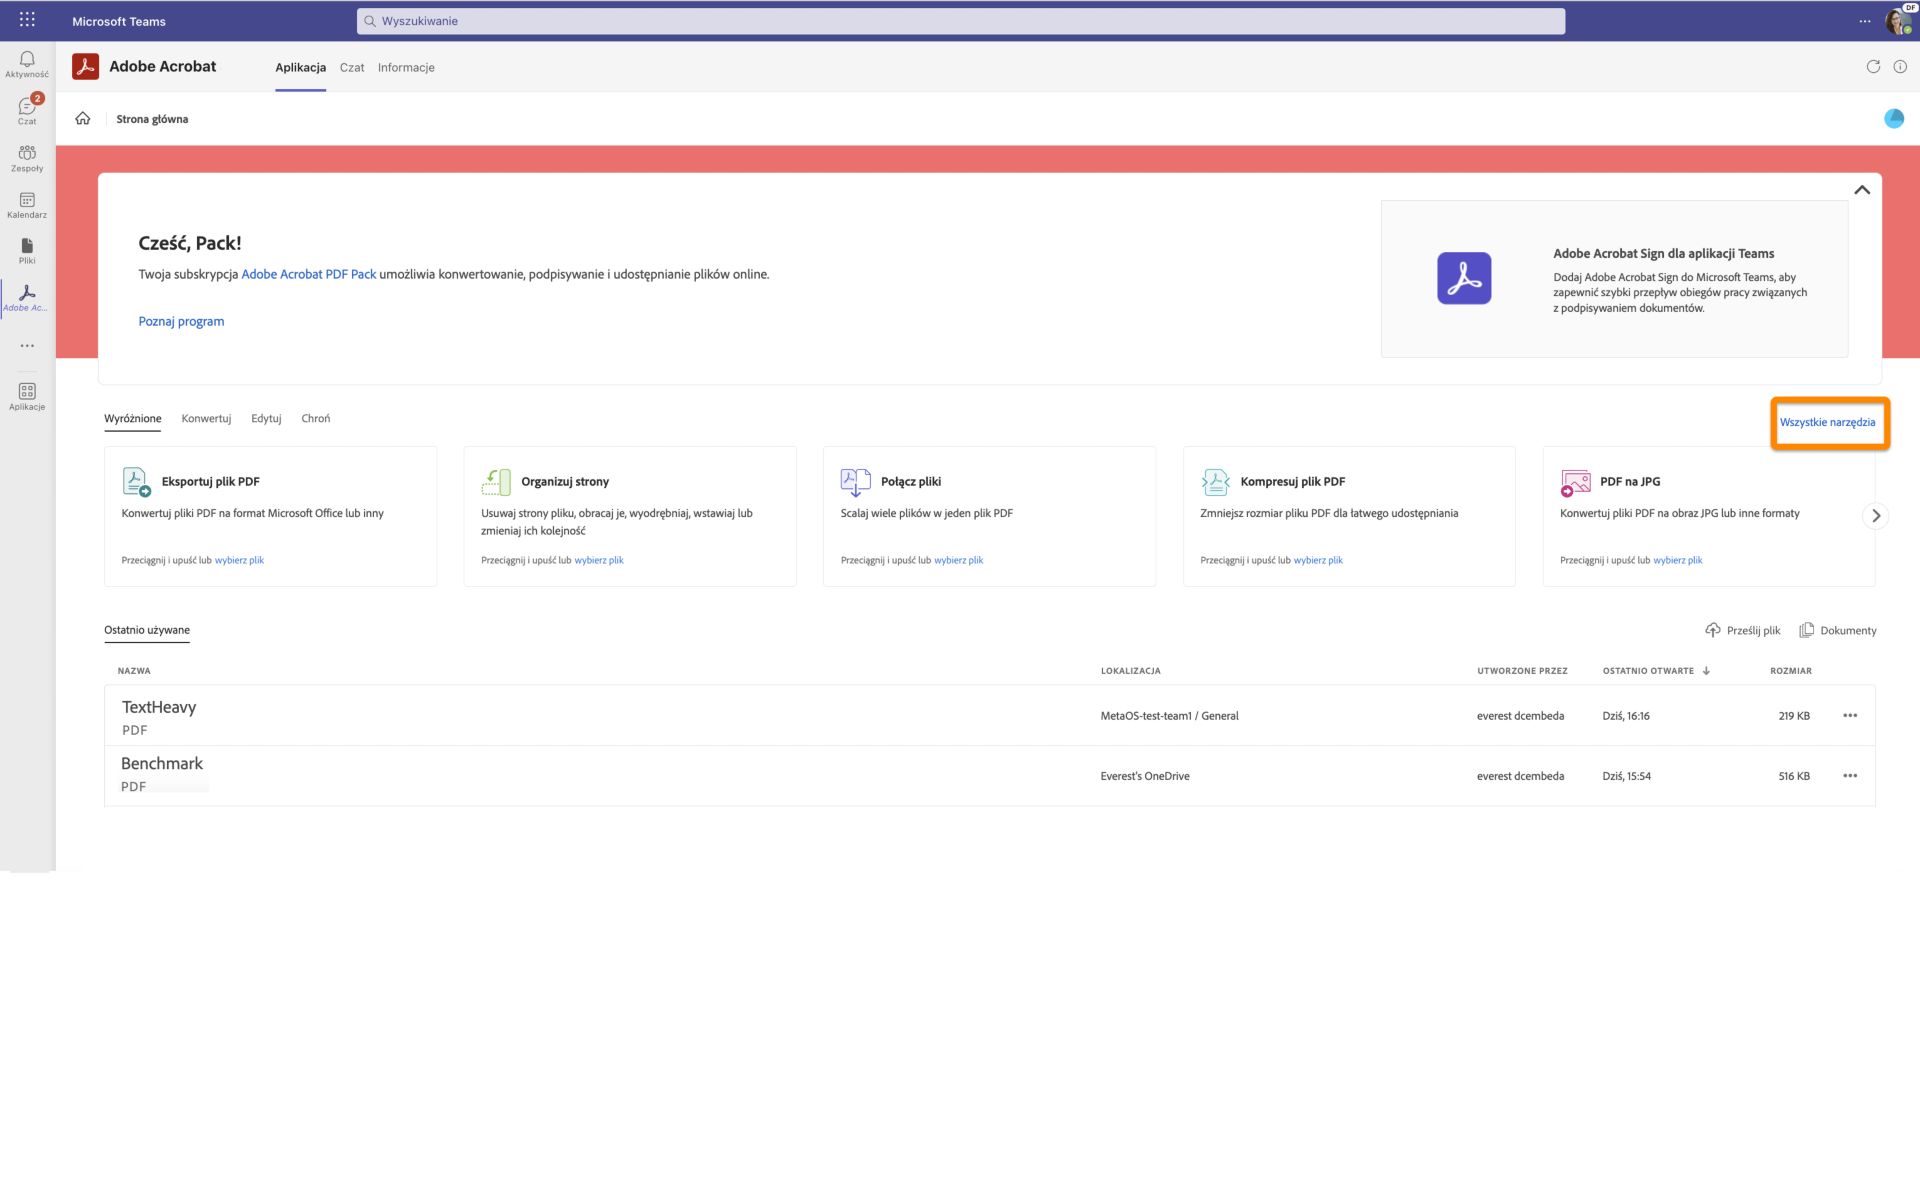1920x1196 pixels.
Task: Select the Wyróżnione tools tab
Action: click(133, 418)
